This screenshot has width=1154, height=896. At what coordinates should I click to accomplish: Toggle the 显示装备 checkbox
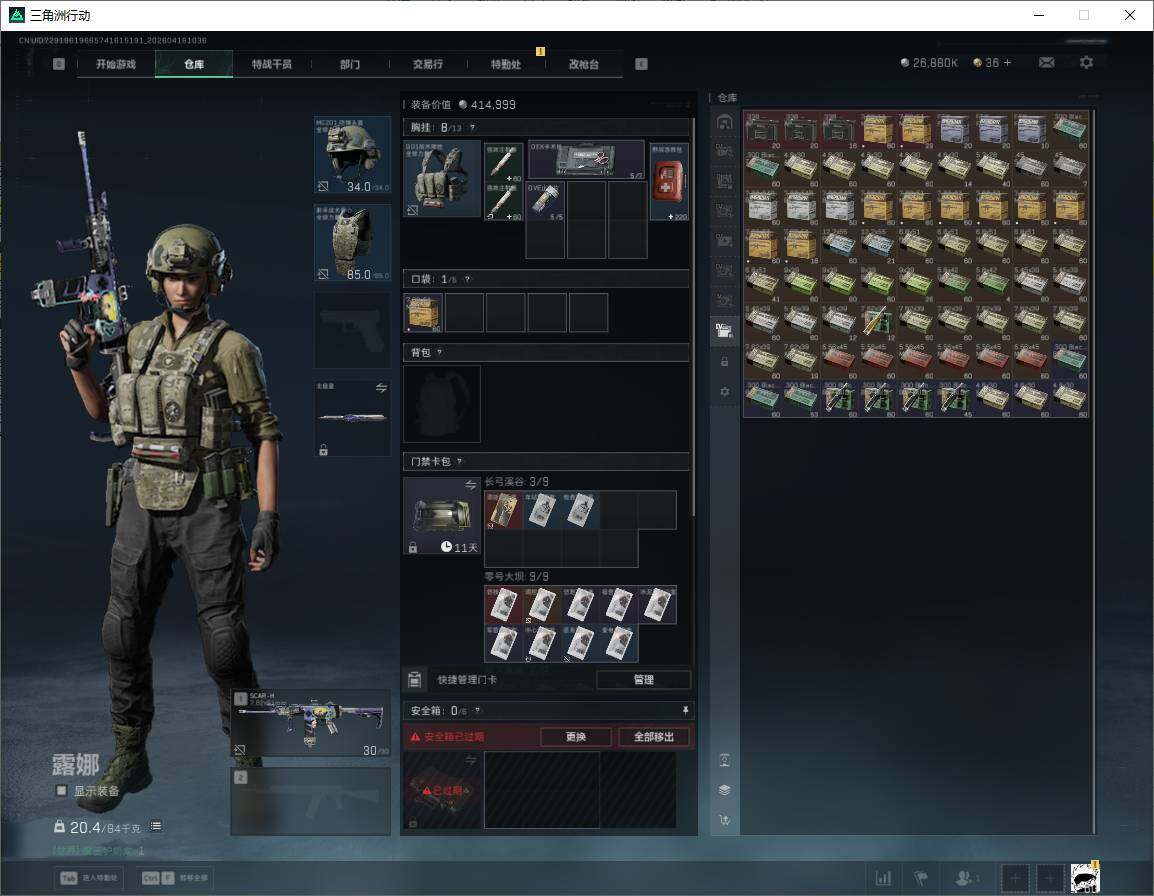click(61, 791)
